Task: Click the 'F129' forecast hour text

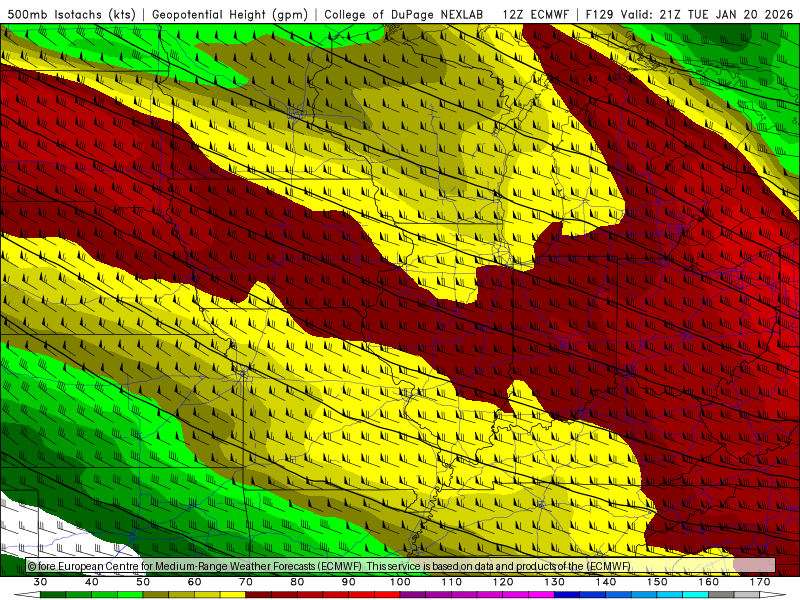Action: point(599,14)
